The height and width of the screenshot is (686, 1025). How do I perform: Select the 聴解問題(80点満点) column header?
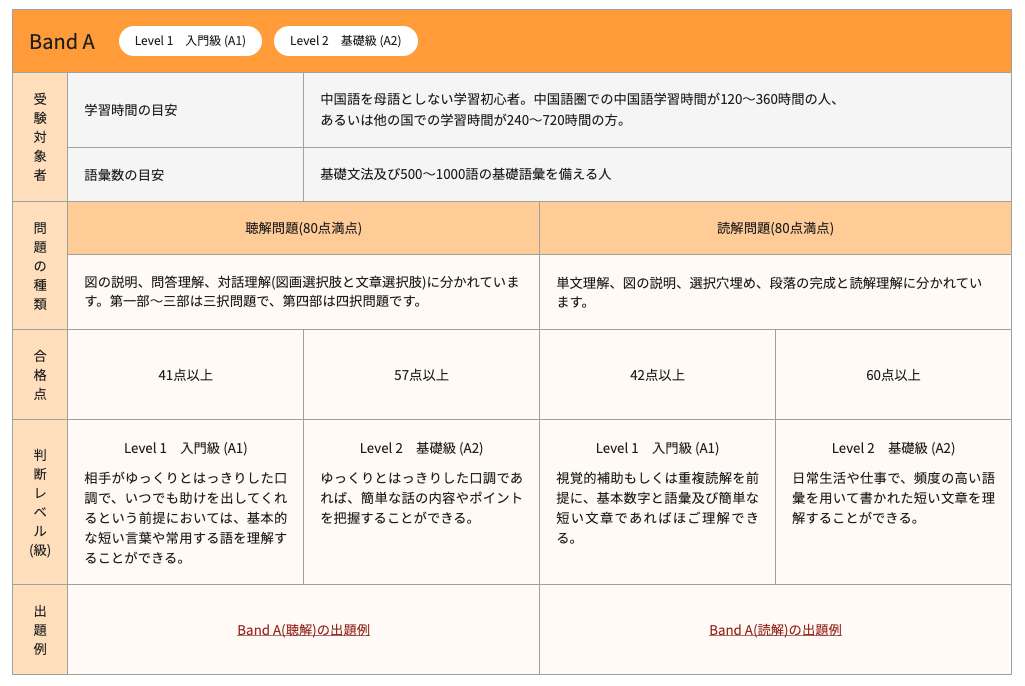coord(303,228)
